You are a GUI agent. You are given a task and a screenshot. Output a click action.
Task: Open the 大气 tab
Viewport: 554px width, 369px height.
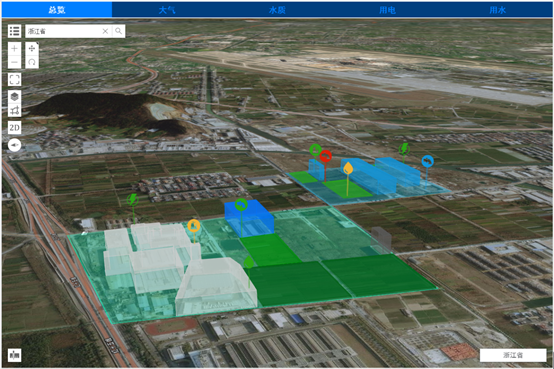(167, 10)
